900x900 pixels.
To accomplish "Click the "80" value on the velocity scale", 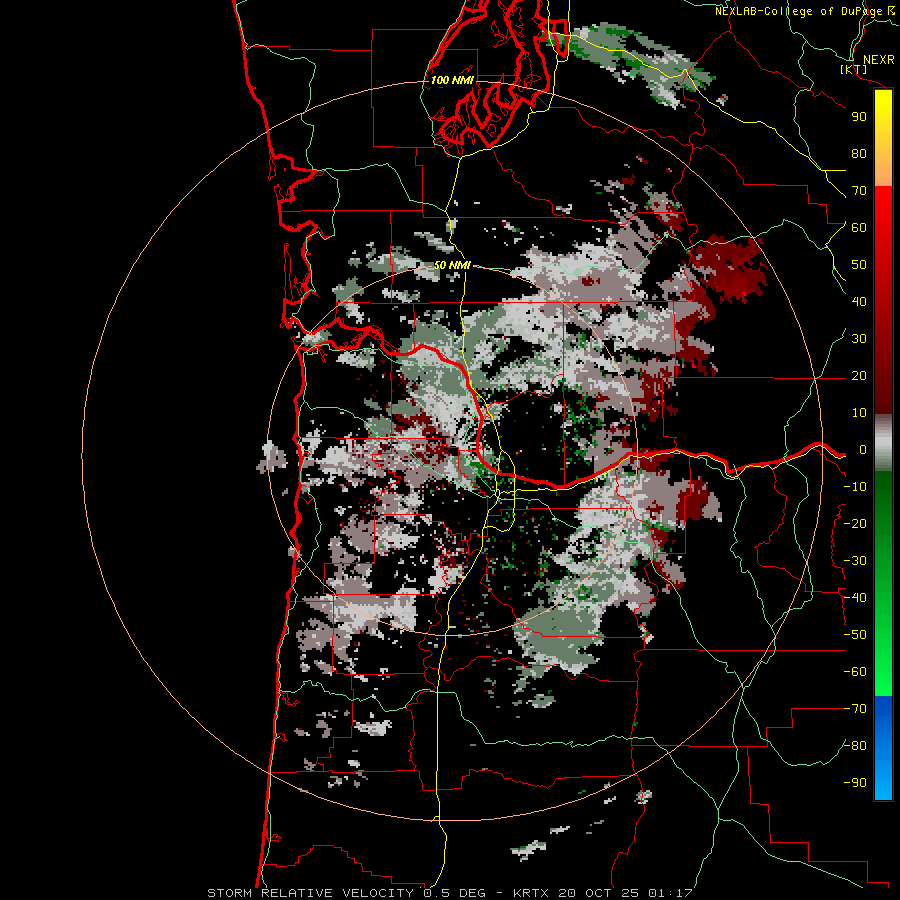I will click(x=859, y=154).
